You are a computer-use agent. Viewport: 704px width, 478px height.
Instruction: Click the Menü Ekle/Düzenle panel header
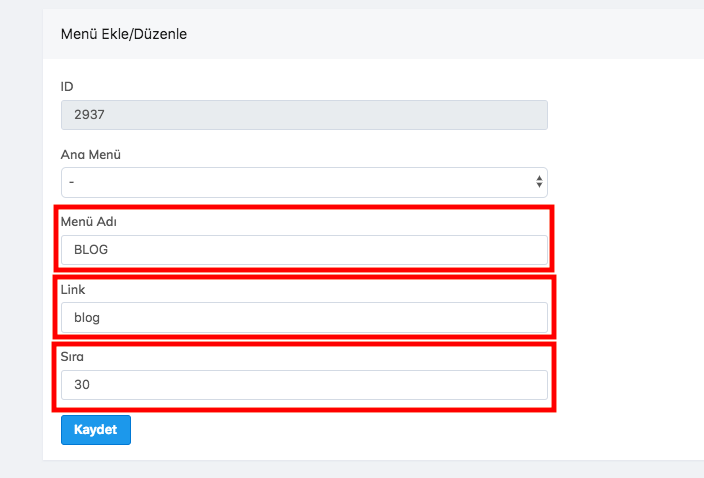coord(124,34)
